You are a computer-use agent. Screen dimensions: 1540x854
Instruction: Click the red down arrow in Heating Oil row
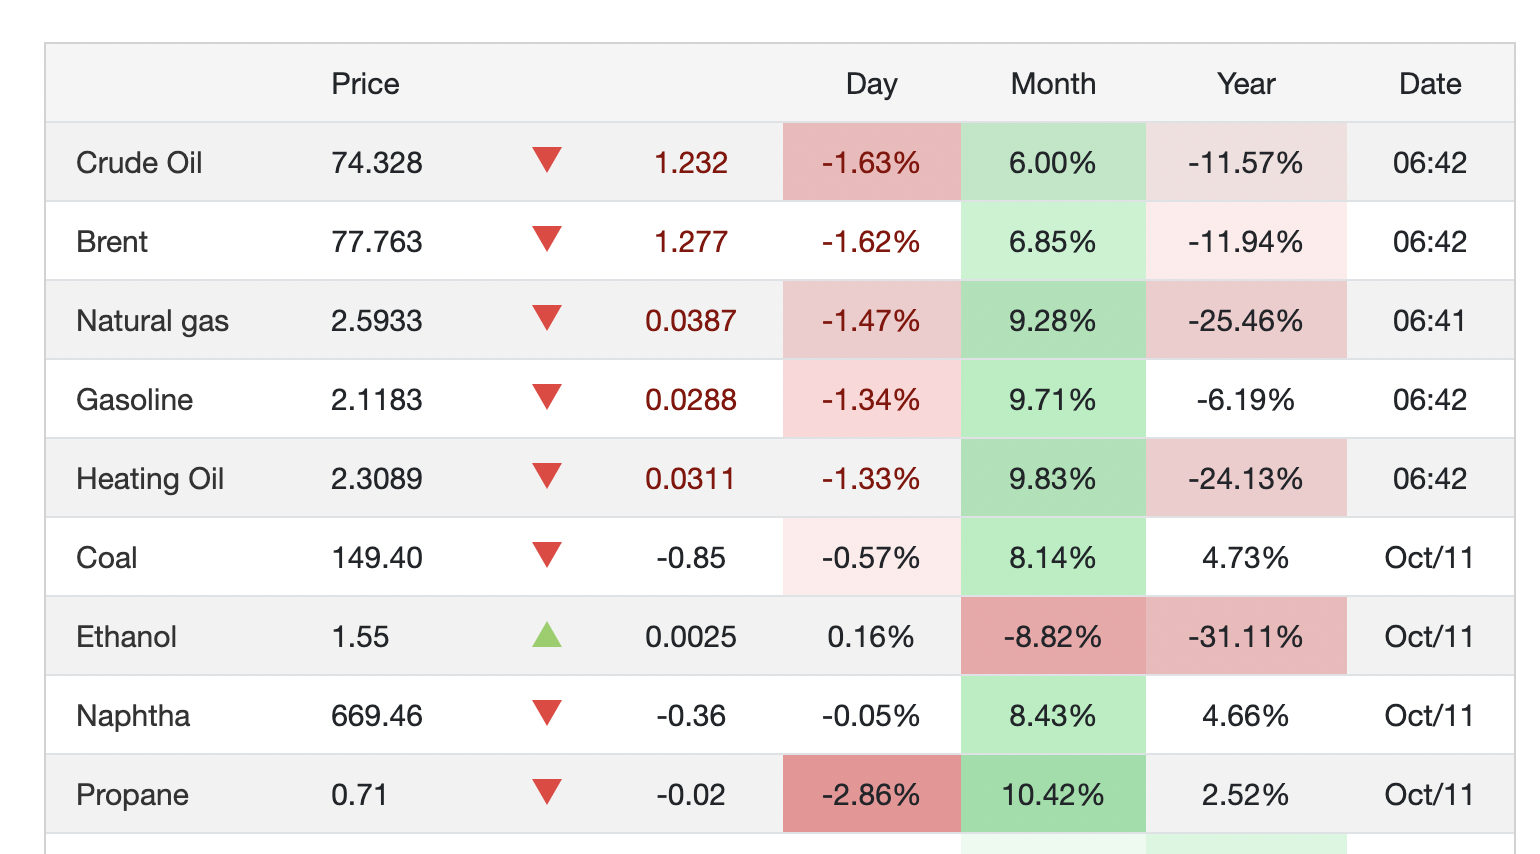[547, 476]
